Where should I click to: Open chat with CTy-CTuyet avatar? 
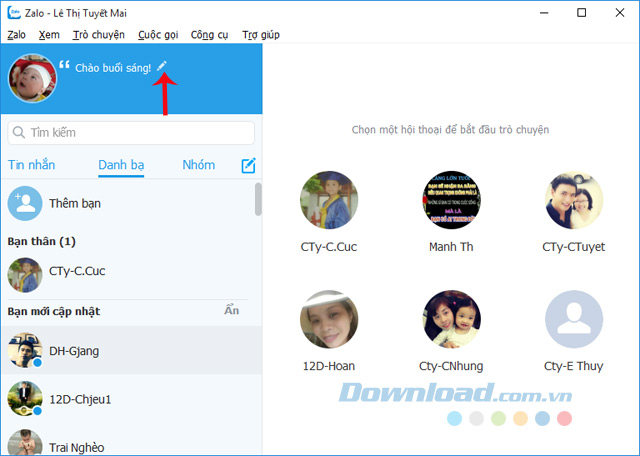pyautogui.click(x=574, y=200)
